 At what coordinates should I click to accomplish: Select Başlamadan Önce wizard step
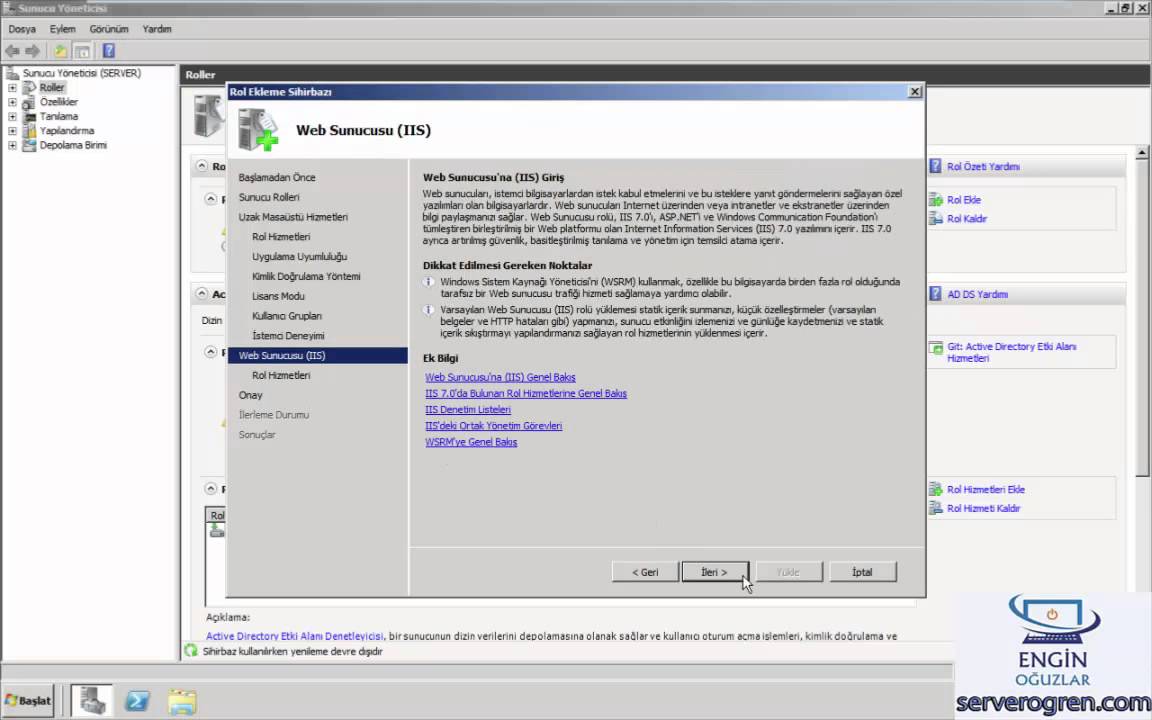pos(277,177)
